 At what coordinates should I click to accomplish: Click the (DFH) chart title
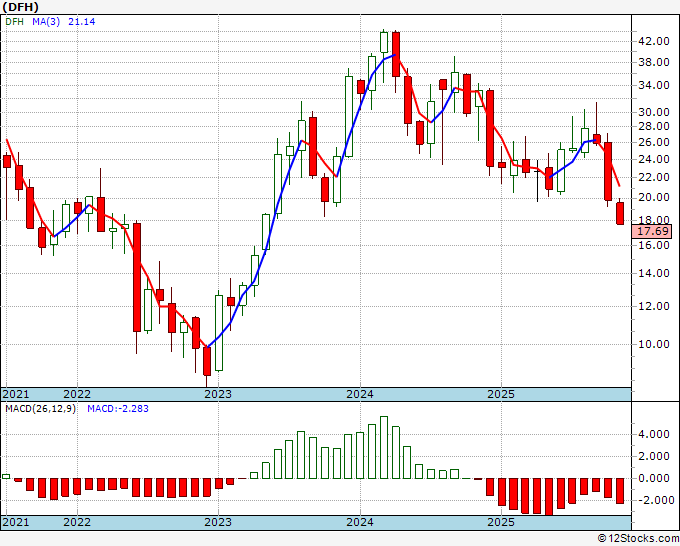(20, 7)
